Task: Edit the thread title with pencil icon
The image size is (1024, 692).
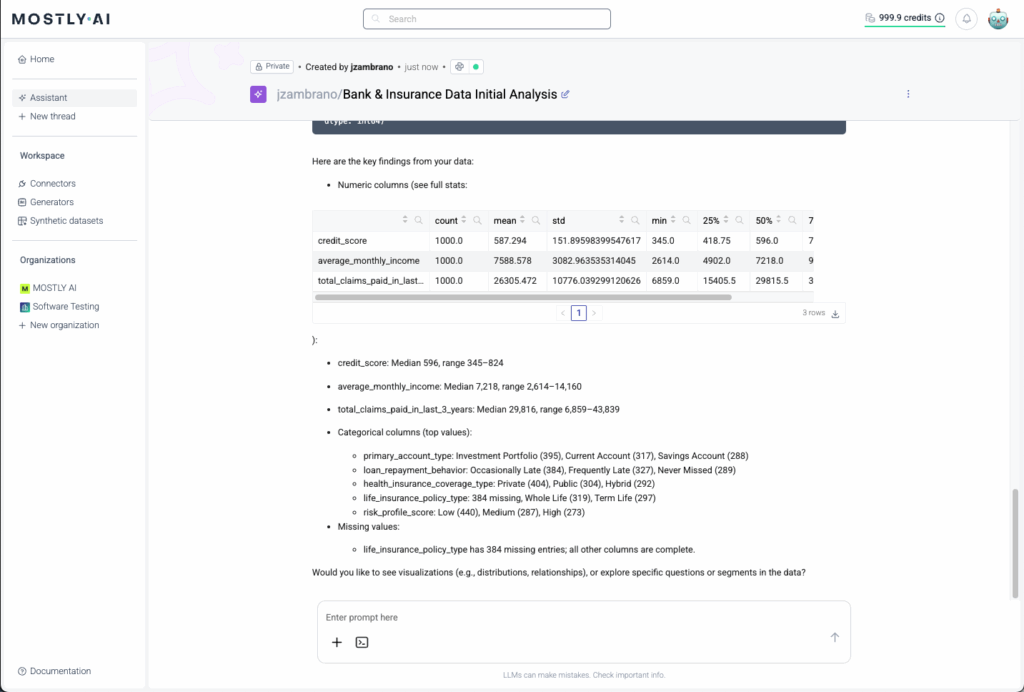Action: pyautogui.click(x=566, y=94)
